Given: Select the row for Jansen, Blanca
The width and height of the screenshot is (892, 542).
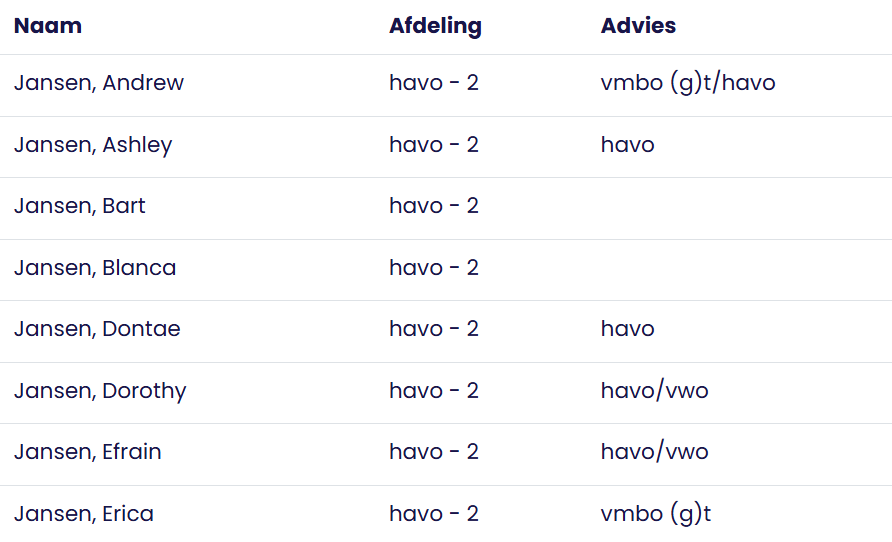Looking at the screenshot, I should coord(446,270).
